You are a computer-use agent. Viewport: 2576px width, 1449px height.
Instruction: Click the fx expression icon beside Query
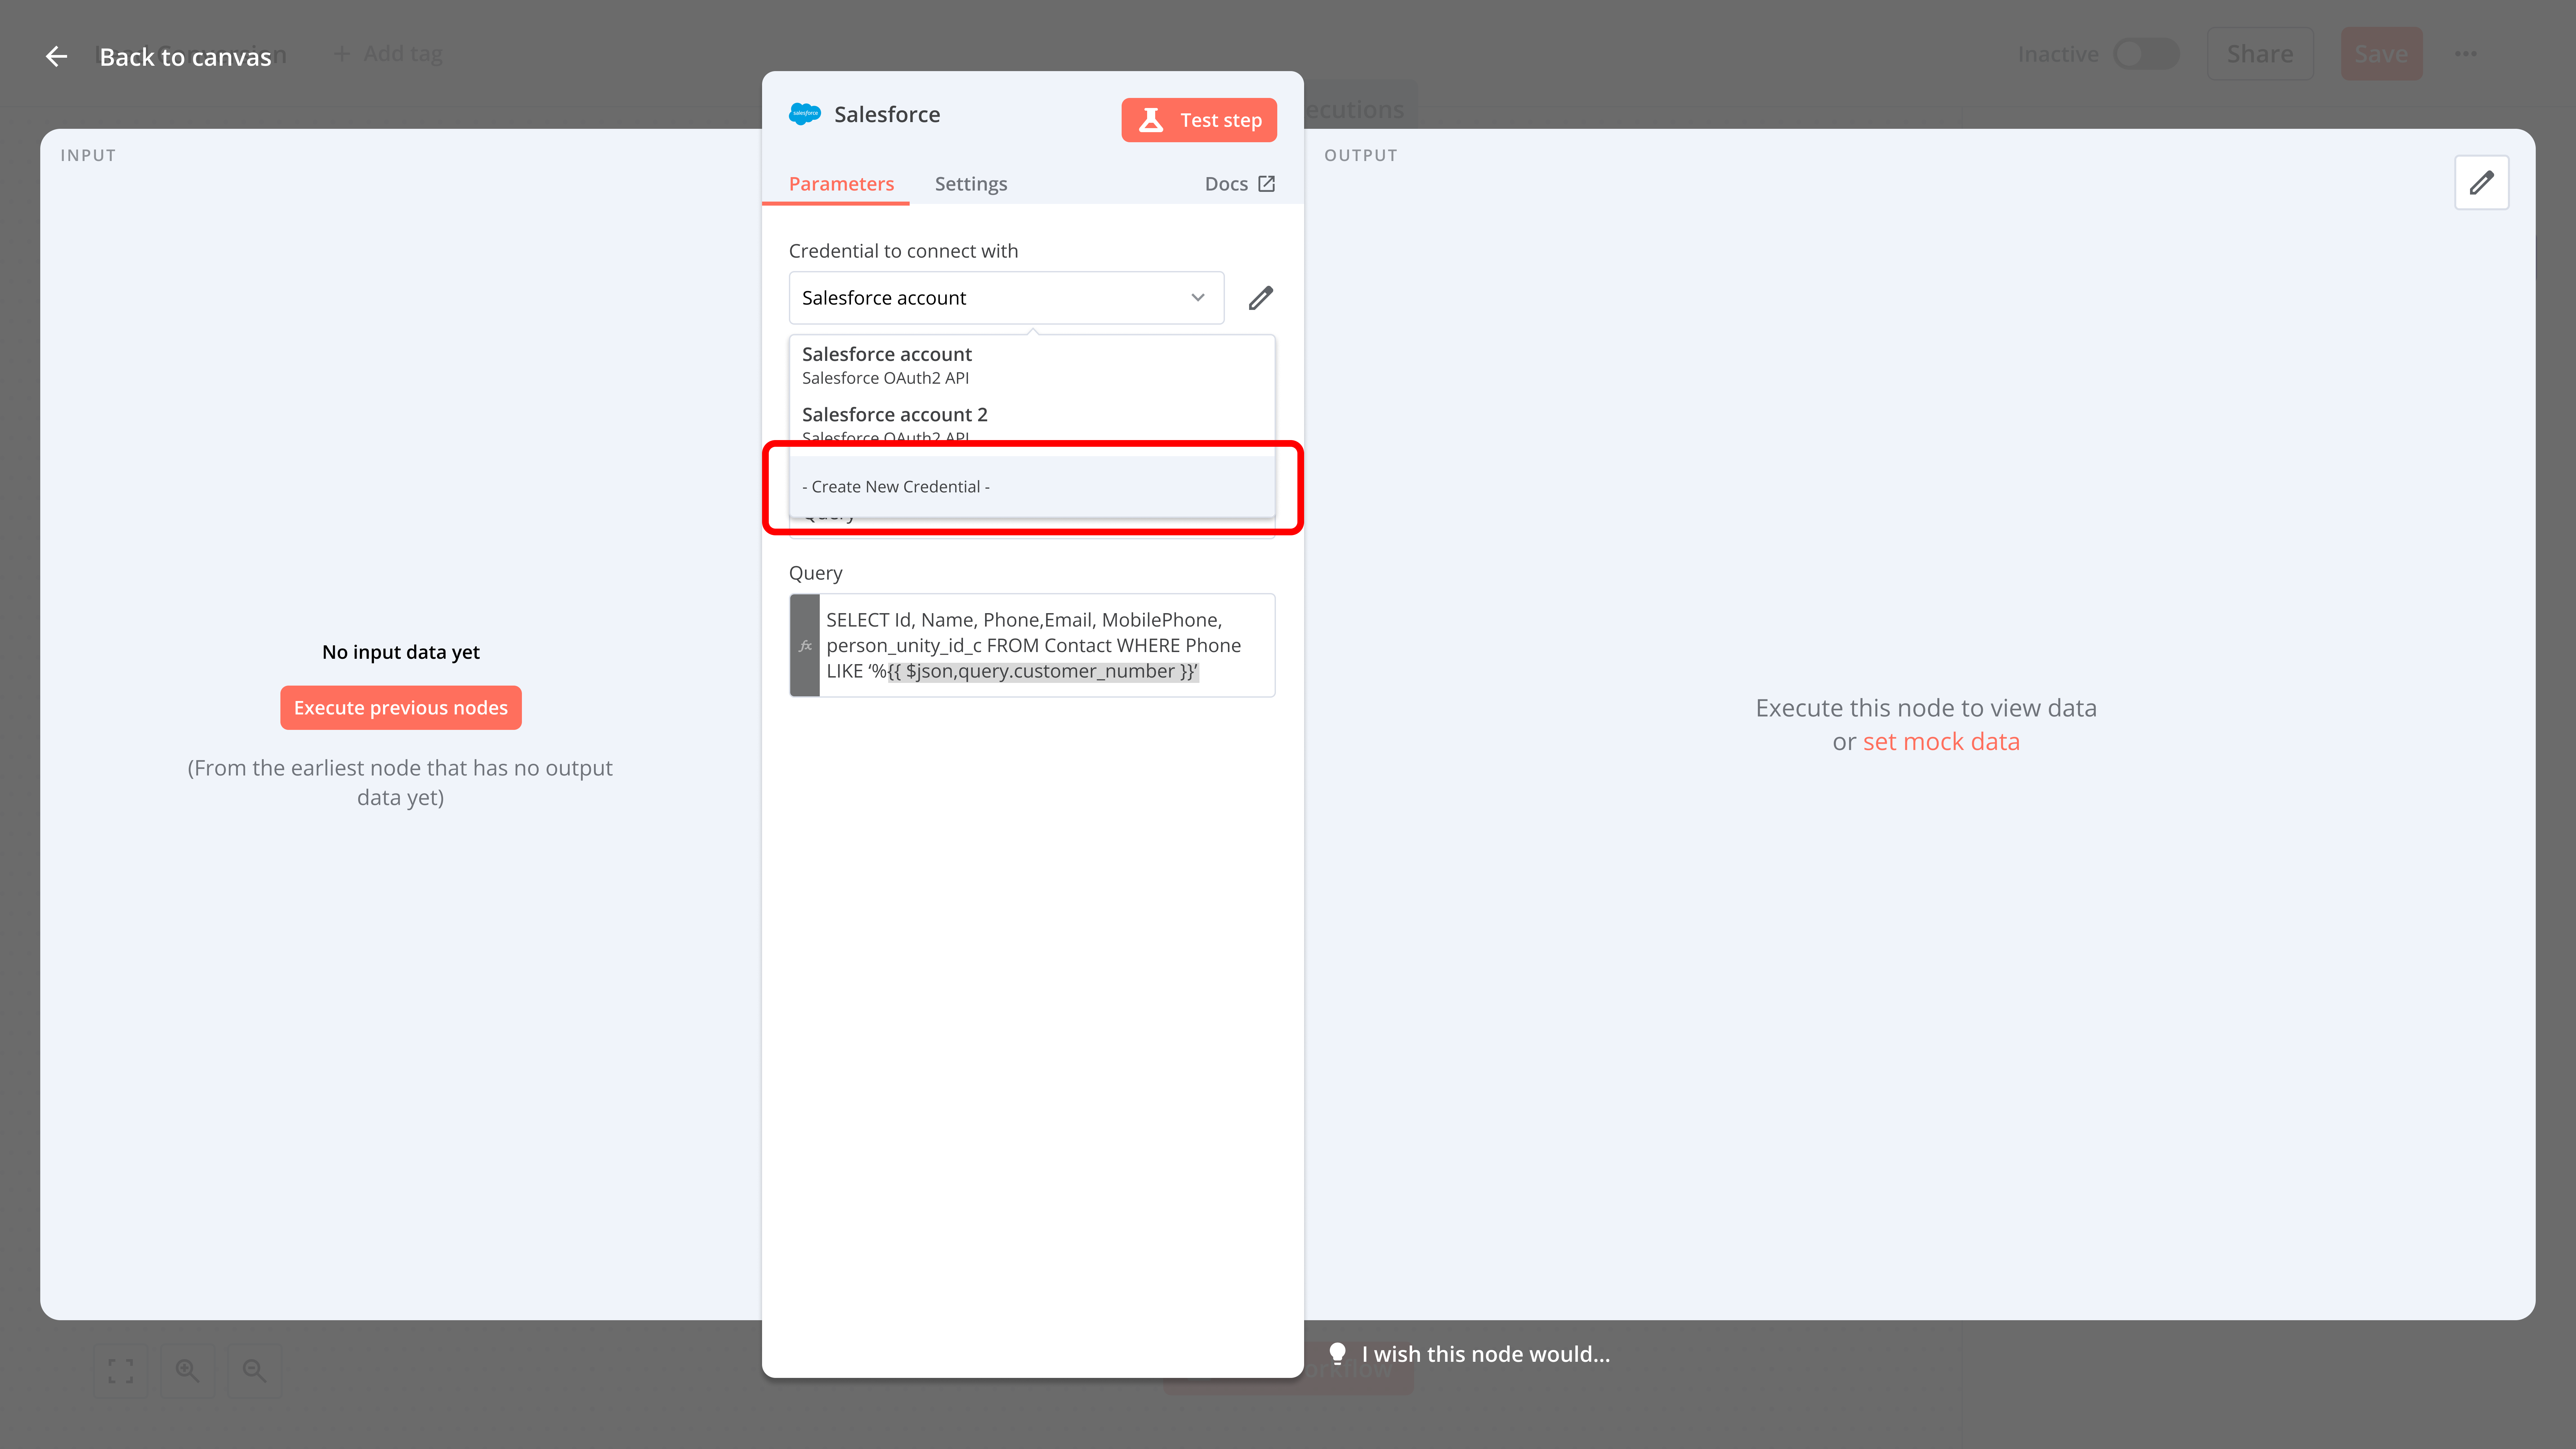click(x=805, y=646)
